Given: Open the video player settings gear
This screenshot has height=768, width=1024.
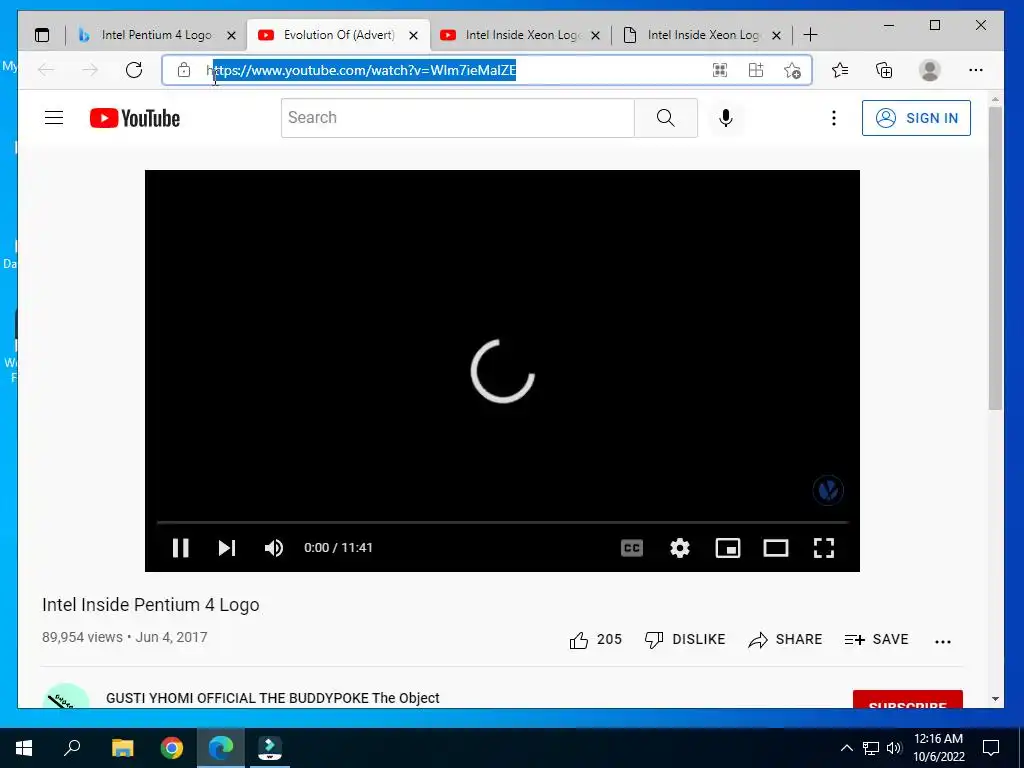Looking at the screenshot, I should (680, 547).
